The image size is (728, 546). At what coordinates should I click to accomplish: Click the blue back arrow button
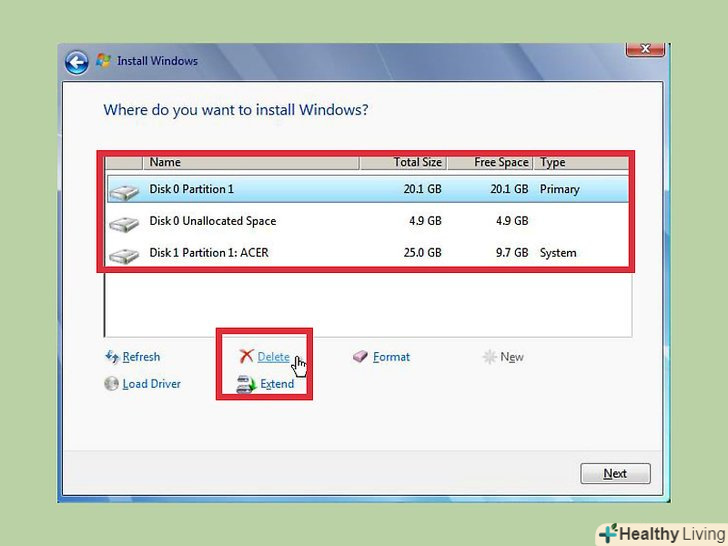pyautogui.click(x=77, y=62)
